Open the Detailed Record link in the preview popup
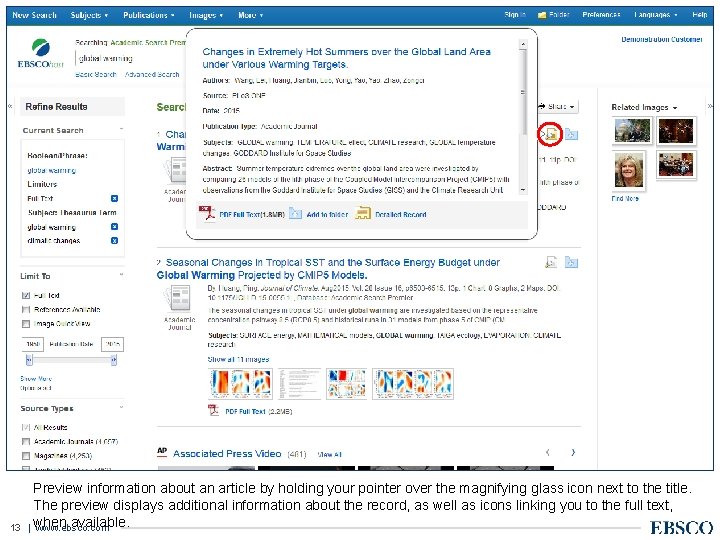720x540 pixels. (x=400, y=214)
